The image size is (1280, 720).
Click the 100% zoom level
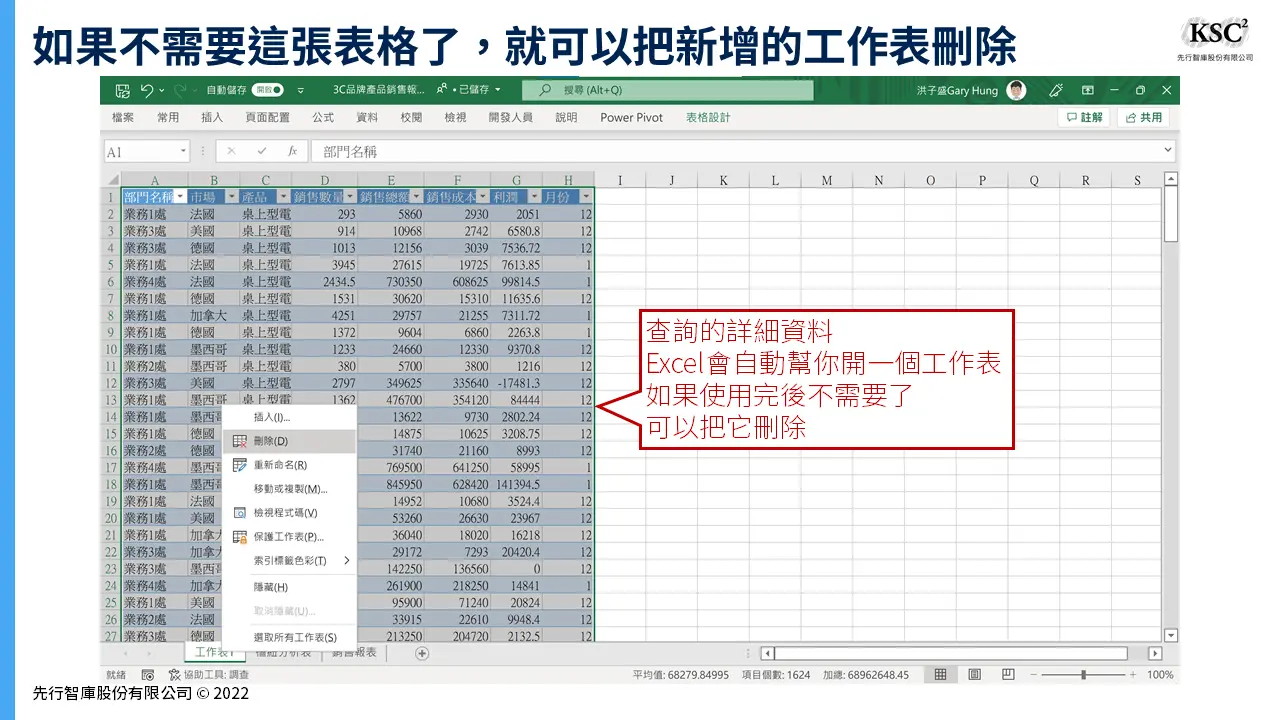(x=1160, y=675)
